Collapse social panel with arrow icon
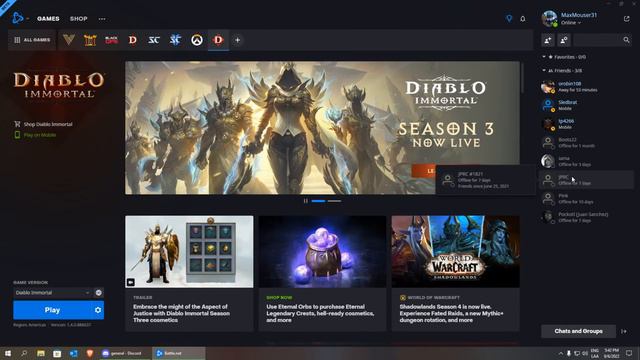The height and width of the screenshot is (360, 640). 624,331
